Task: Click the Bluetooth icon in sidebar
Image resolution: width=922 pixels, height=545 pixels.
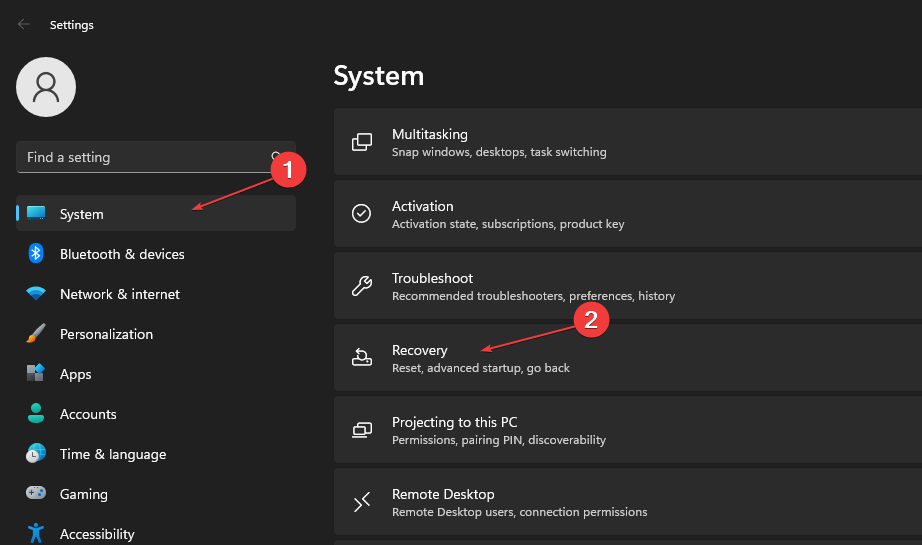Action: click(36, 254)
